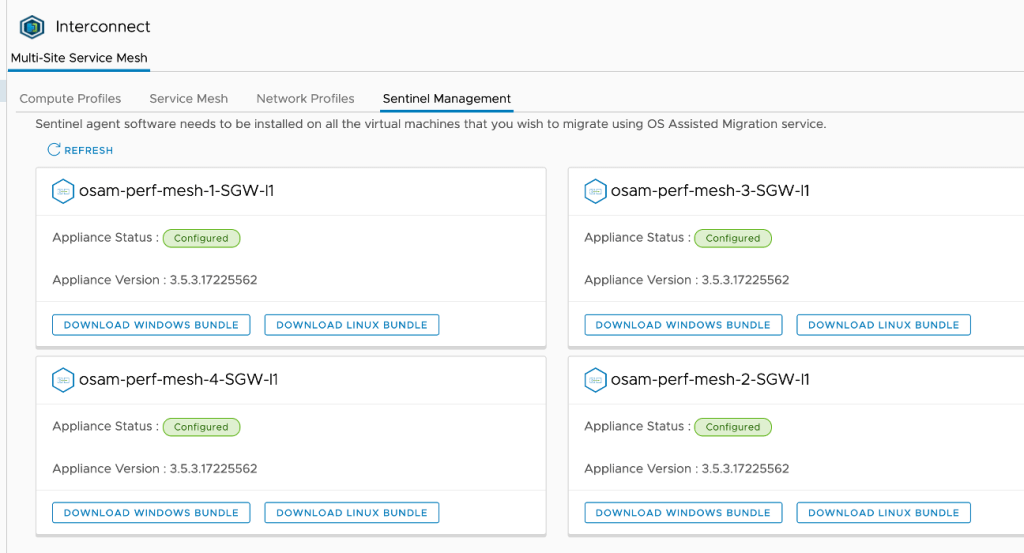The height and width of the screenshot is (553, 1024).
Task: Download Linux bundle for osam-perf-mesh-4-SGW-I1
Action: point(351,513)
